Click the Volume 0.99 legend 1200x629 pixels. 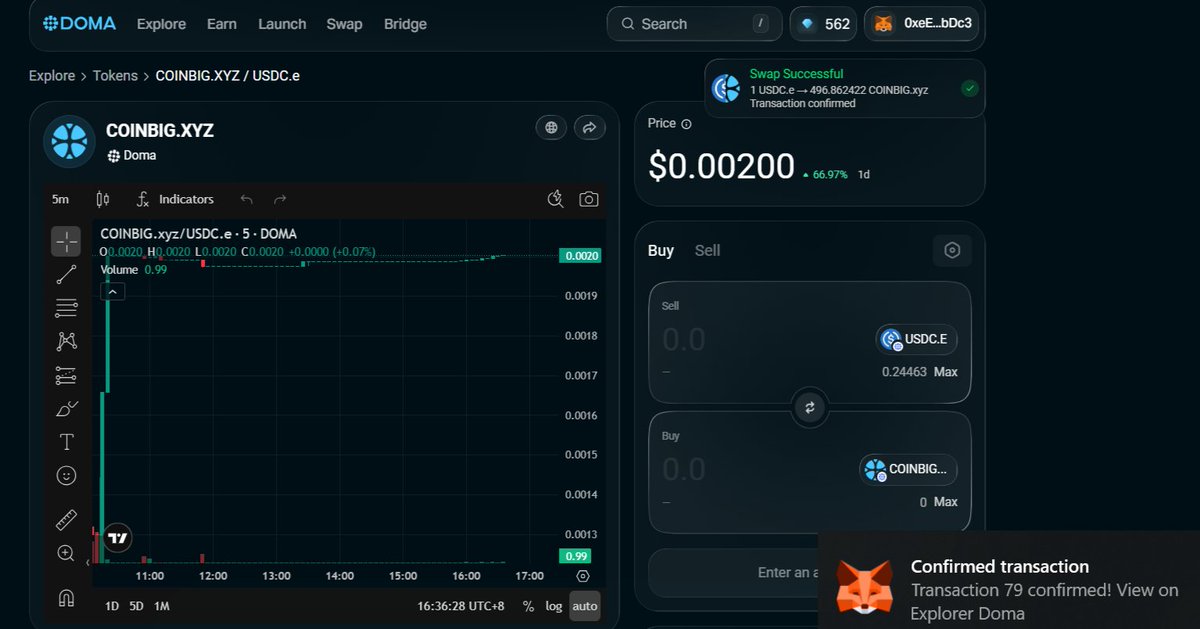pyautogui.click(x=134, y=270)
